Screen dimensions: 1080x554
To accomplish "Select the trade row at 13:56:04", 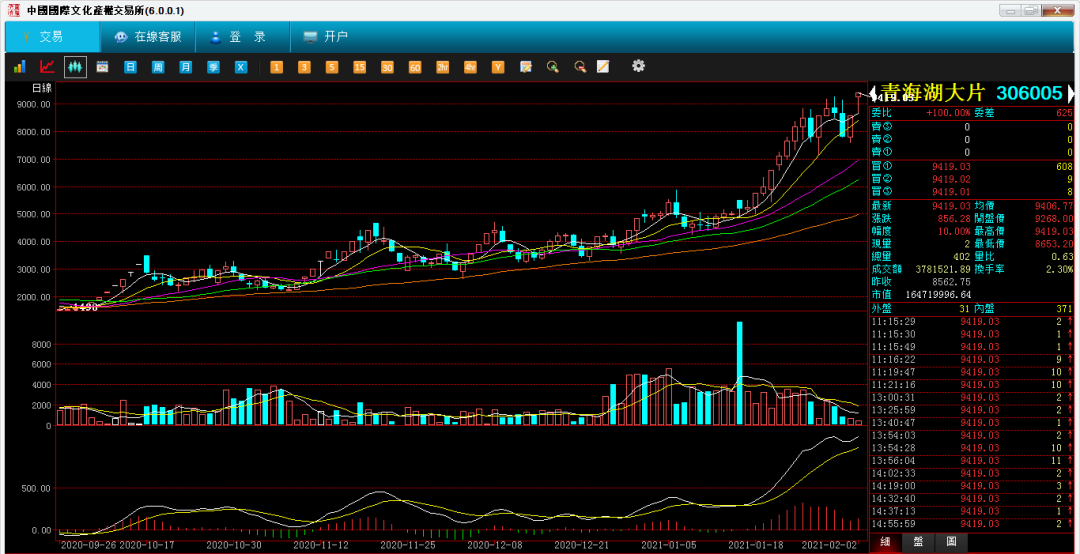I will [x=972, y=460].
